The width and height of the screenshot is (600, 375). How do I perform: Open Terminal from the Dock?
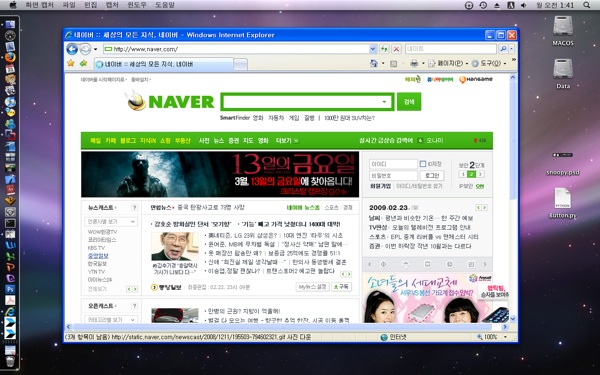click(x=10, y=223)
